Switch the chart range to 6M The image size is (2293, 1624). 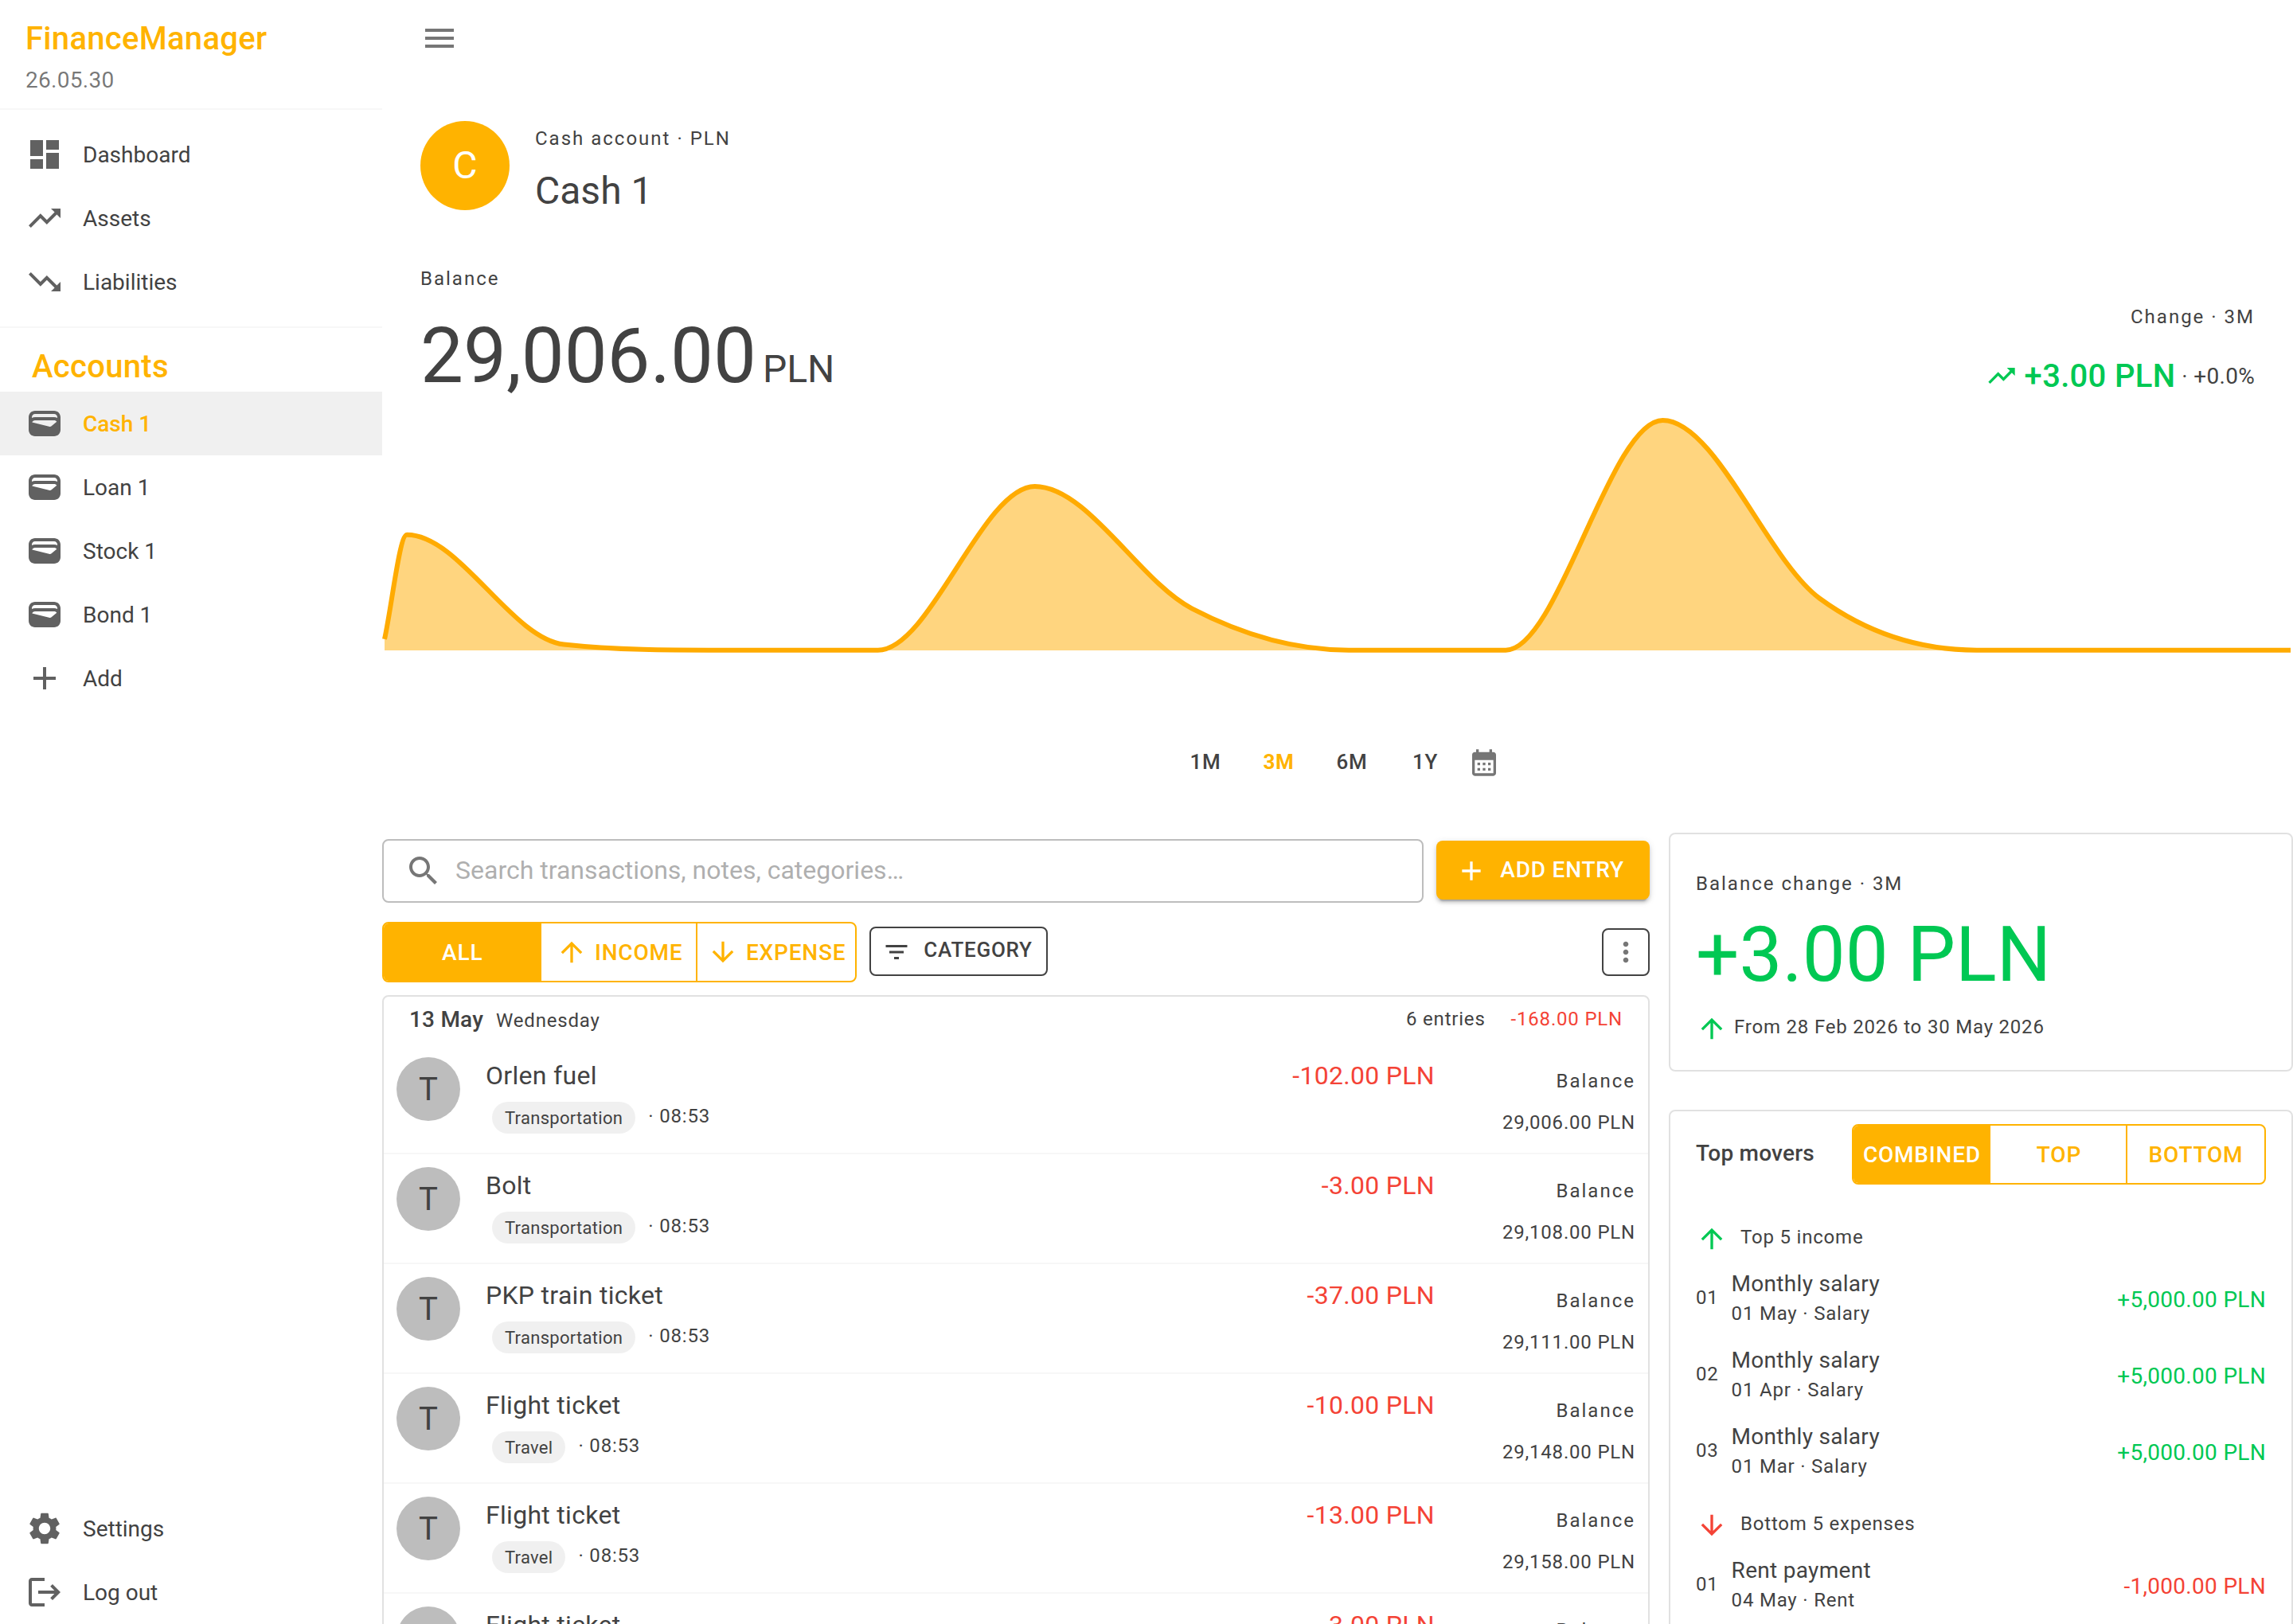click(x=1351, y=762)
